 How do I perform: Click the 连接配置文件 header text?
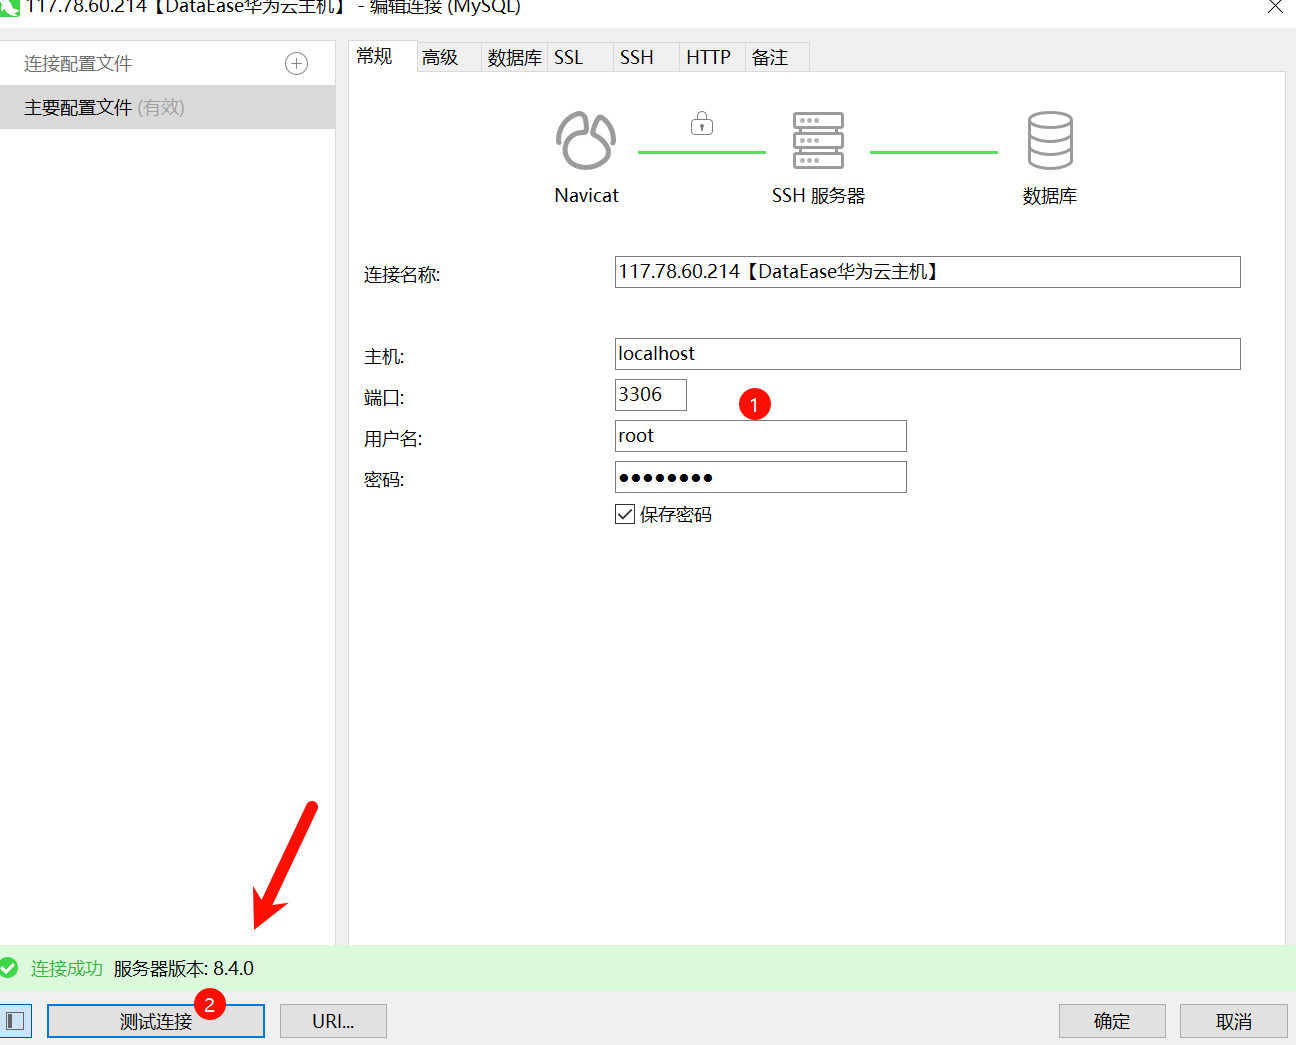tap(78, 64)
